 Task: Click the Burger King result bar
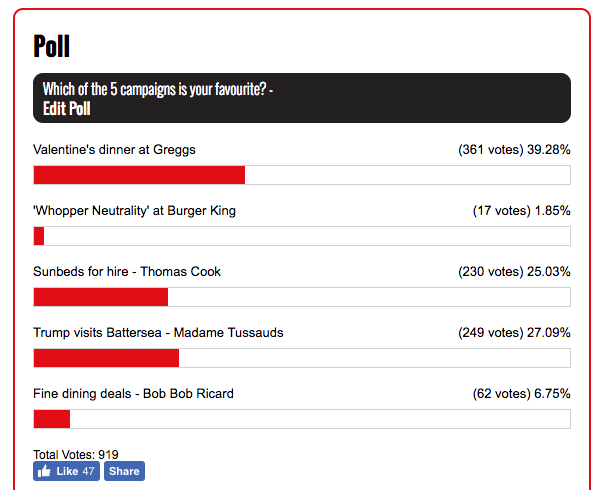pyautogui.click(x=302, y=236)
